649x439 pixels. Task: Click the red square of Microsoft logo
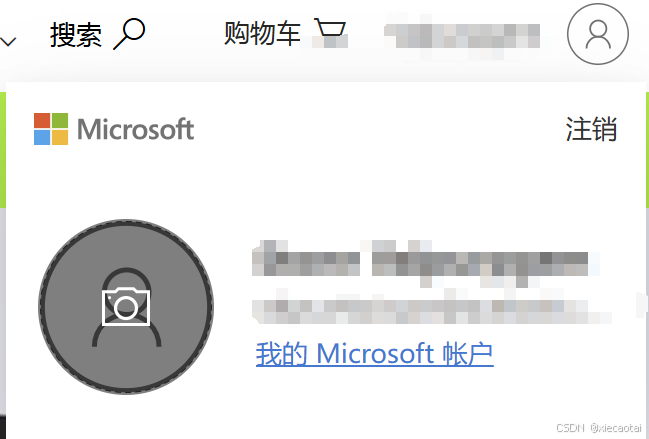pyautogui.click(x=42, y=120)
